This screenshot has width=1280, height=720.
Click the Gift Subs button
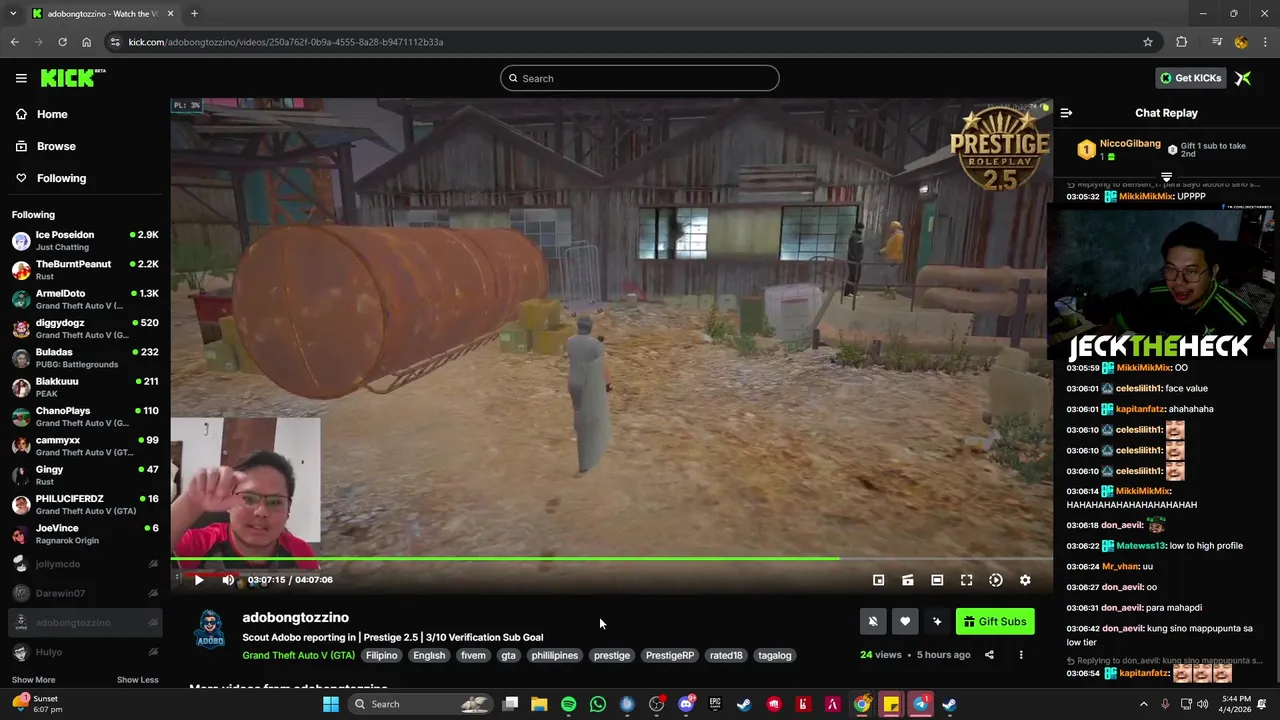pyautogui.click(x=995, y=621)
